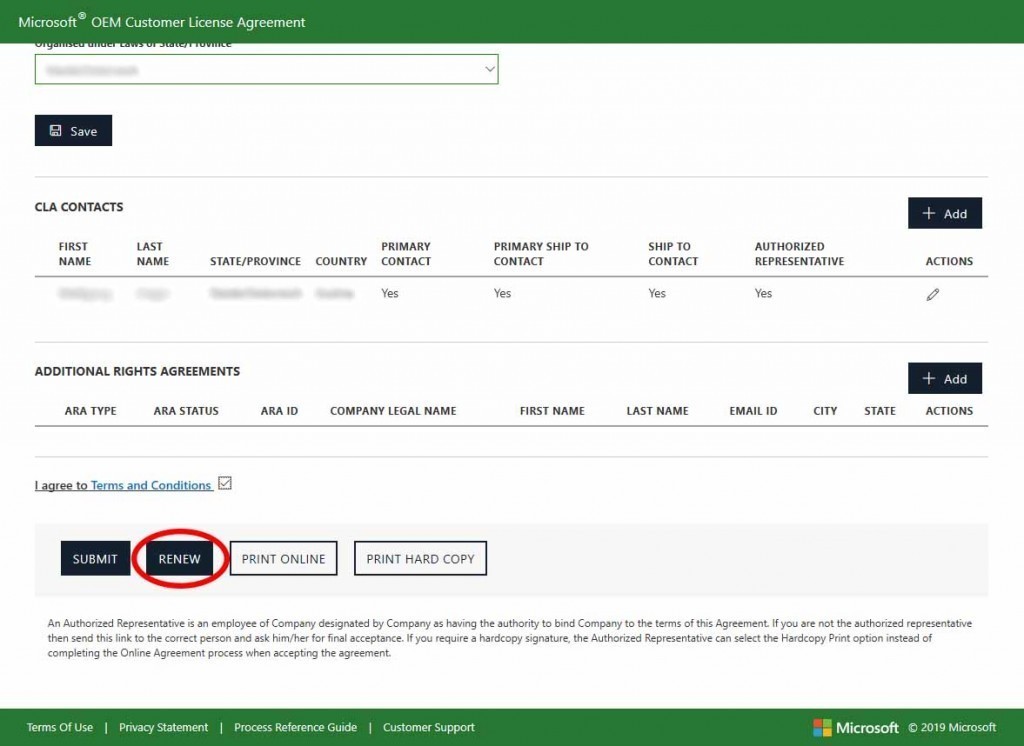Viewport: 1024px width, 746px height.
Task: Click the Yes value under Ship To Contact
Action: (x=657, y=293)
